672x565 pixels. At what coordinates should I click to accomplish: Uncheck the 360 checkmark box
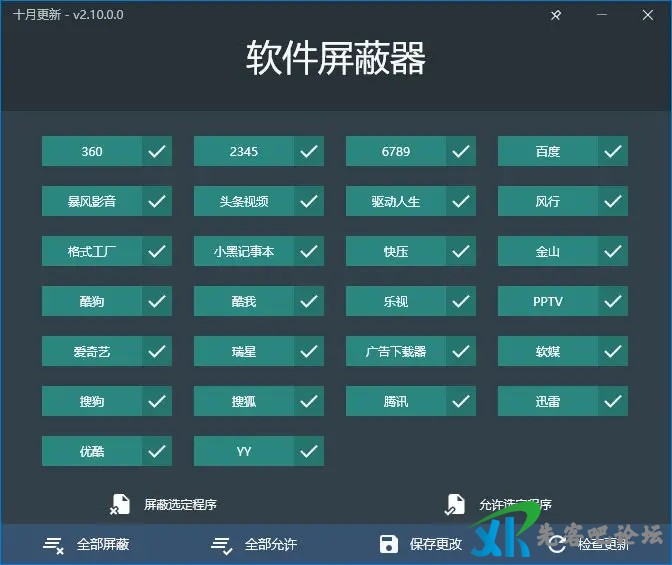(157, 151)
